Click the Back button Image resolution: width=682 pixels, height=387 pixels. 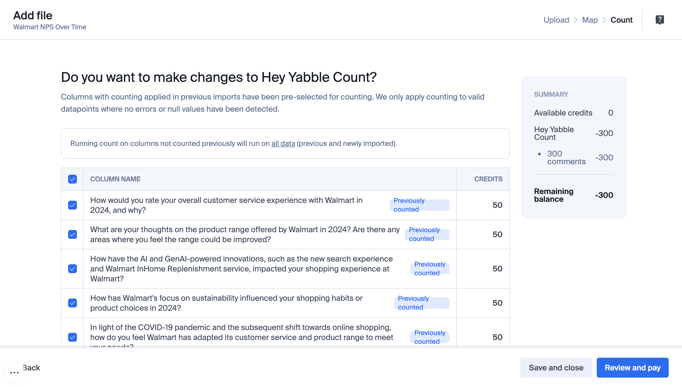click(31, 368)
